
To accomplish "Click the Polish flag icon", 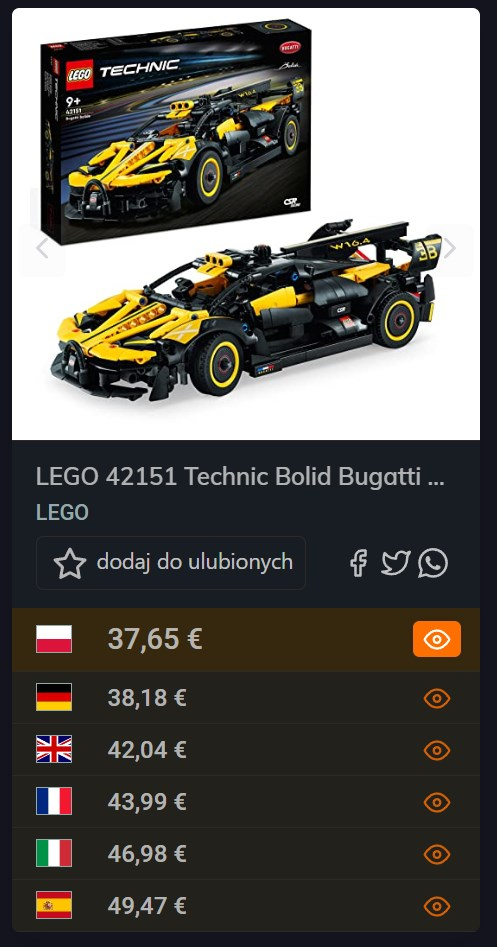I will [x=54, y=639].
